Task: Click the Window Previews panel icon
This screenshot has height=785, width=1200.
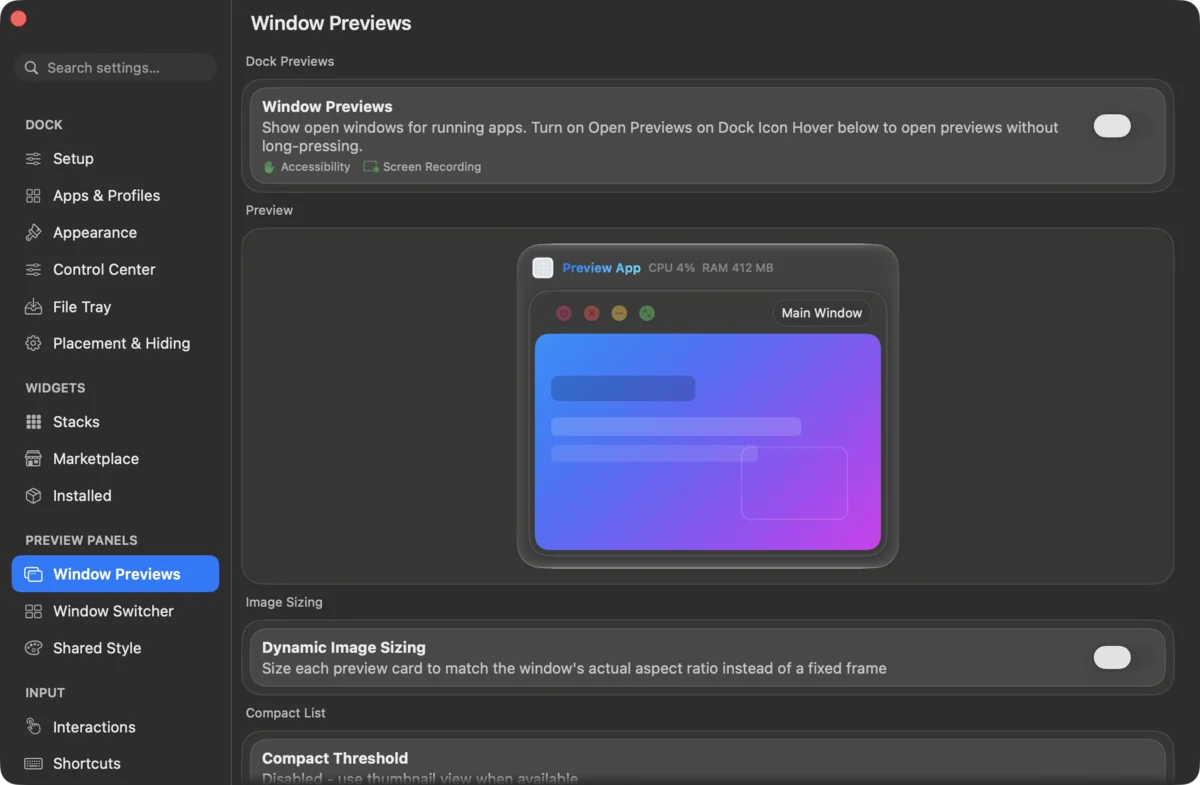Action: pos(33,574)
